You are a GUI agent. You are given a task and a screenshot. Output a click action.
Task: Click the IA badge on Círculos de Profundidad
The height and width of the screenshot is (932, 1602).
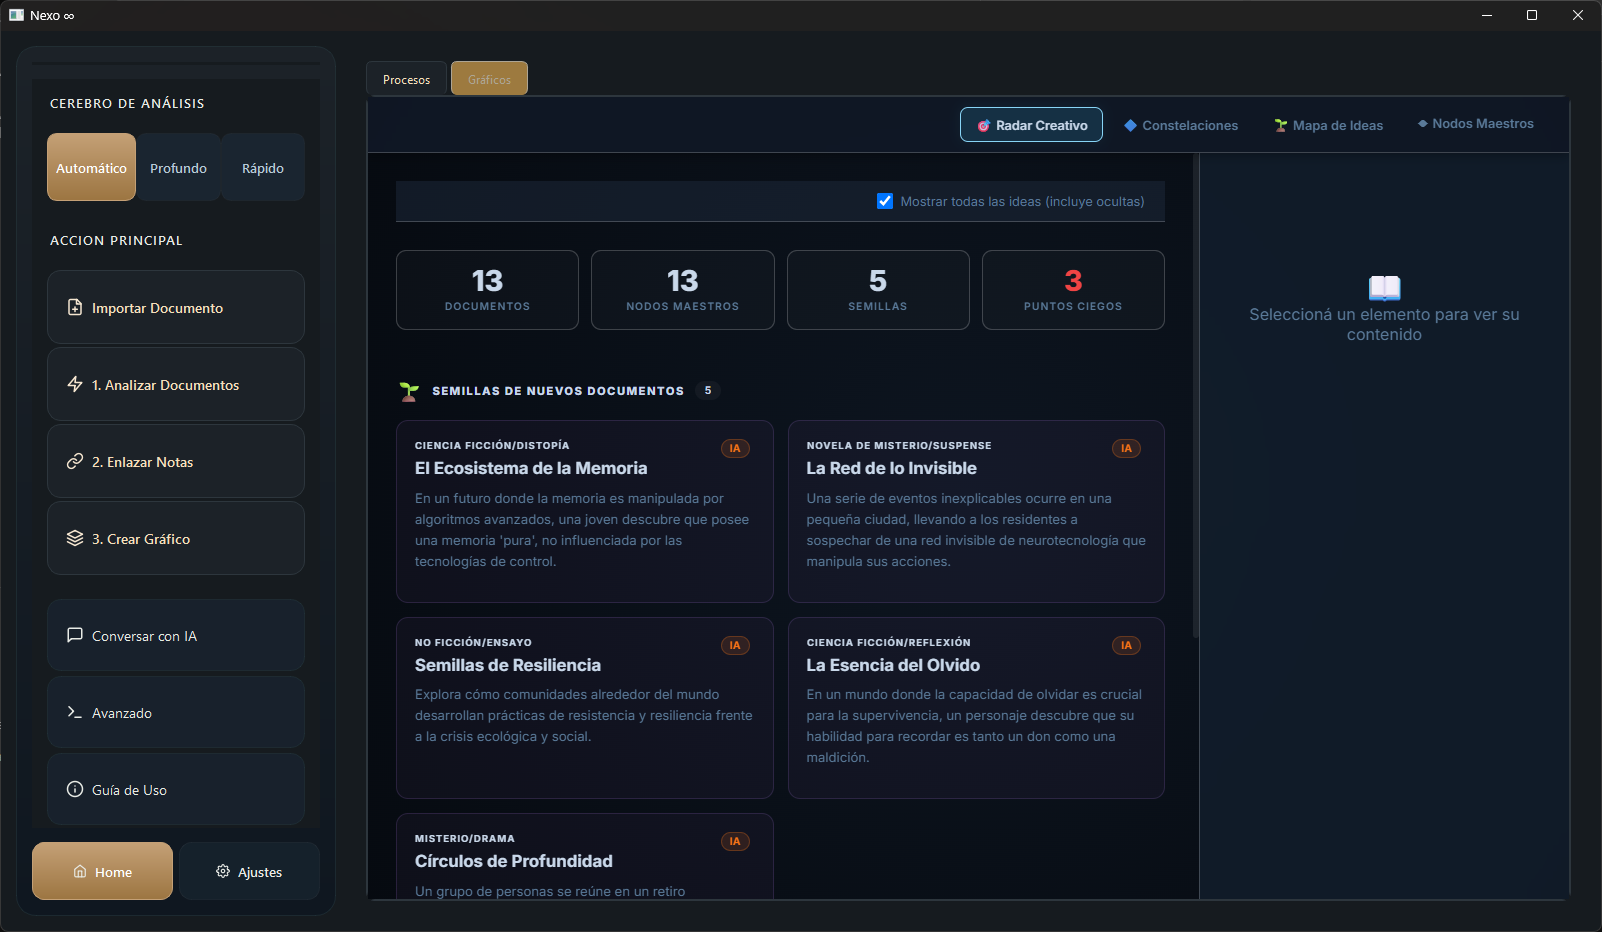coord(735,841)
